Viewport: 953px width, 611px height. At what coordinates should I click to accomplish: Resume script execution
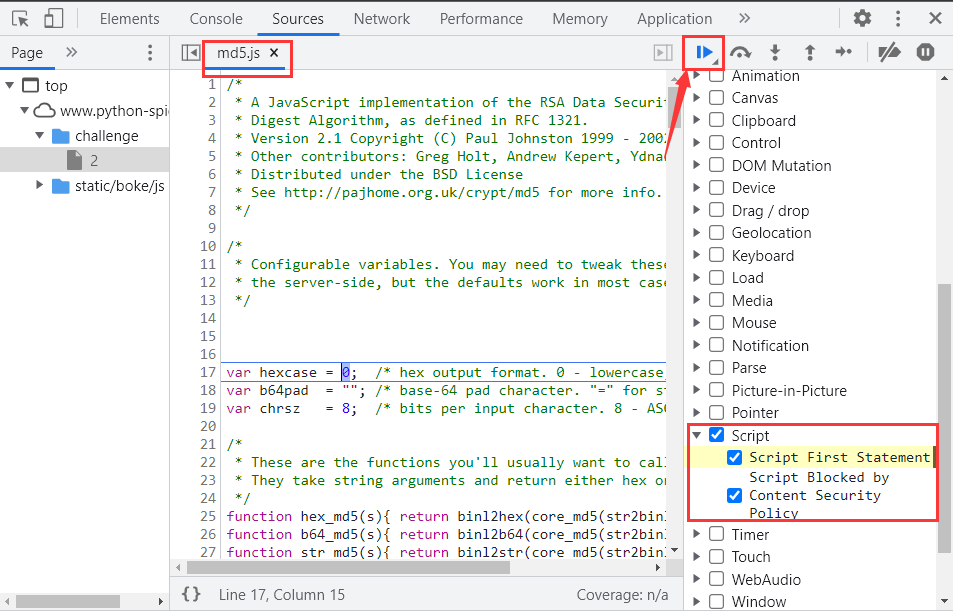click(705, 52)
